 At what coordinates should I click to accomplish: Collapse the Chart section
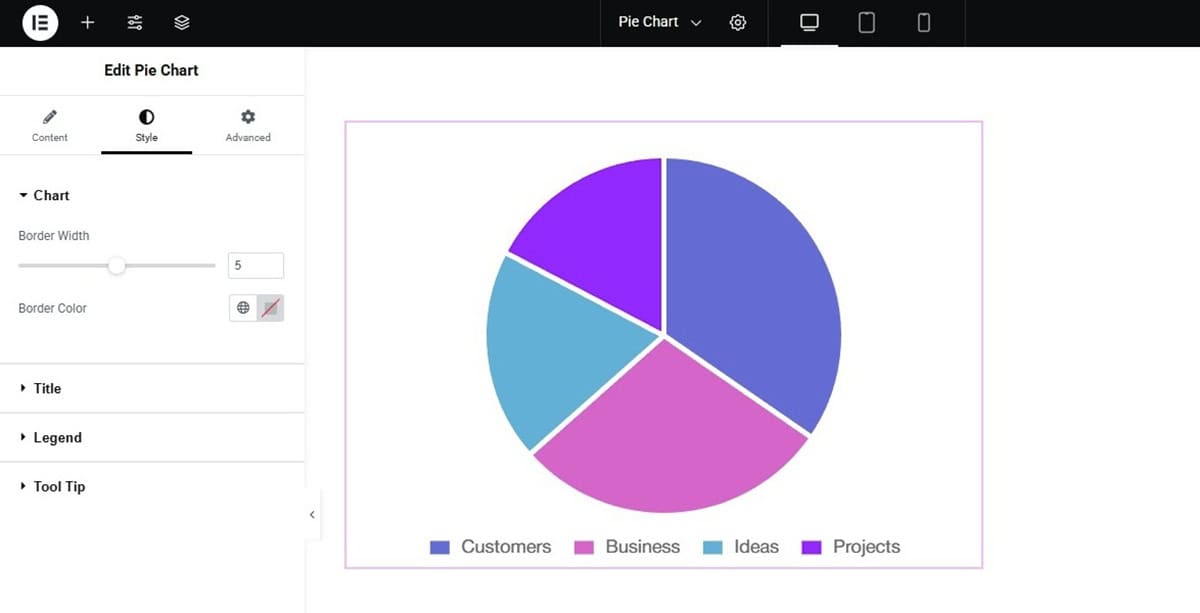click(44, 195)
